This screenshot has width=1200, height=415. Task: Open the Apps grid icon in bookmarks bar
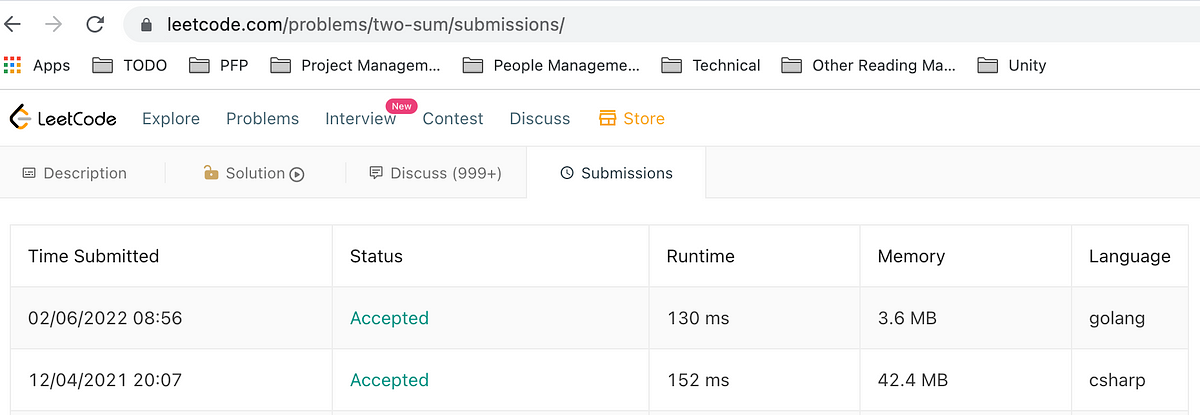pyautogui.click(x=12, y=65)
